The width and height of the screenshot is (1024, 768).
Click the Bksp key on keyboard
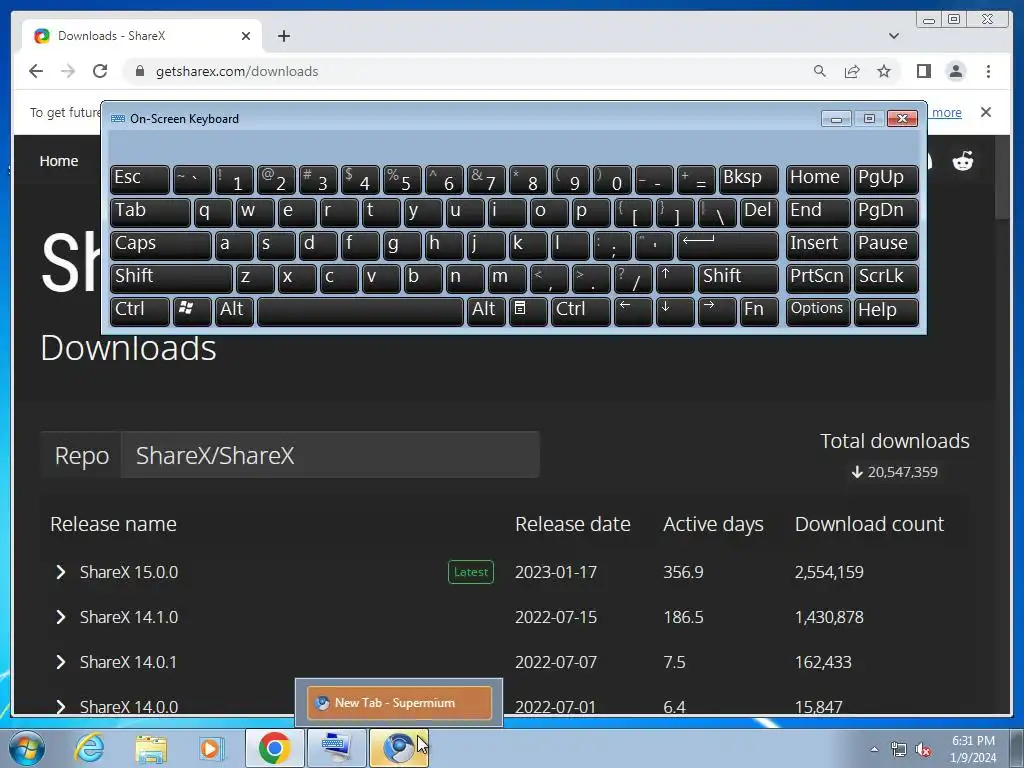point(748,180)
